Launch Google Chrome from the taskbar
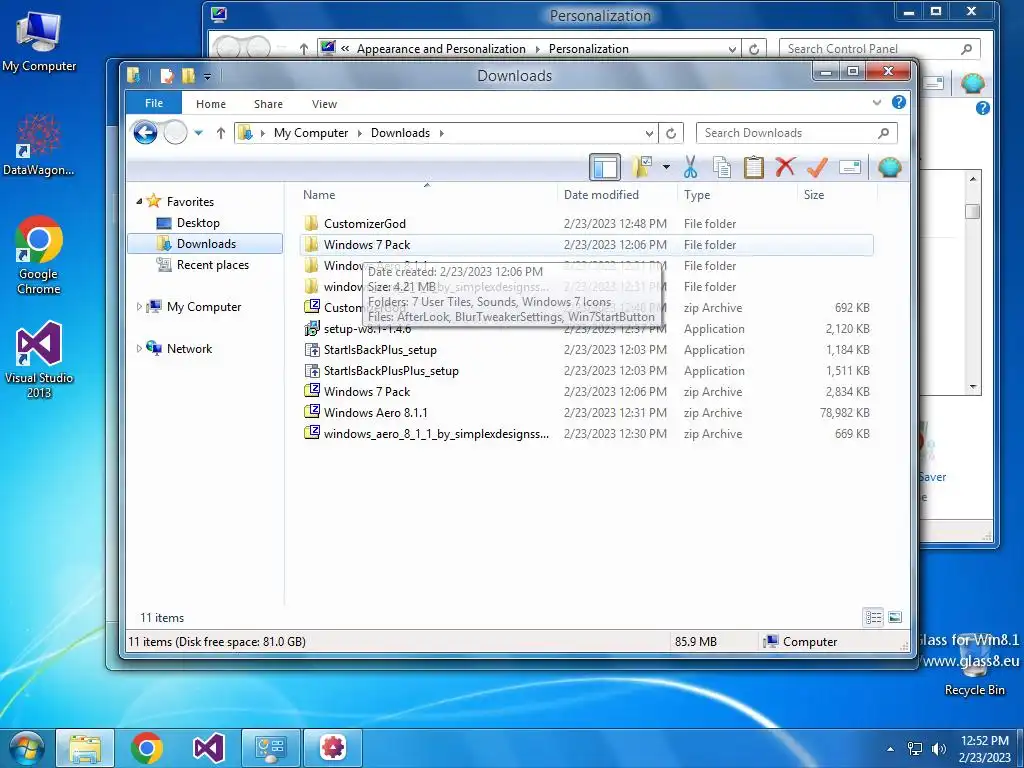 146,748
